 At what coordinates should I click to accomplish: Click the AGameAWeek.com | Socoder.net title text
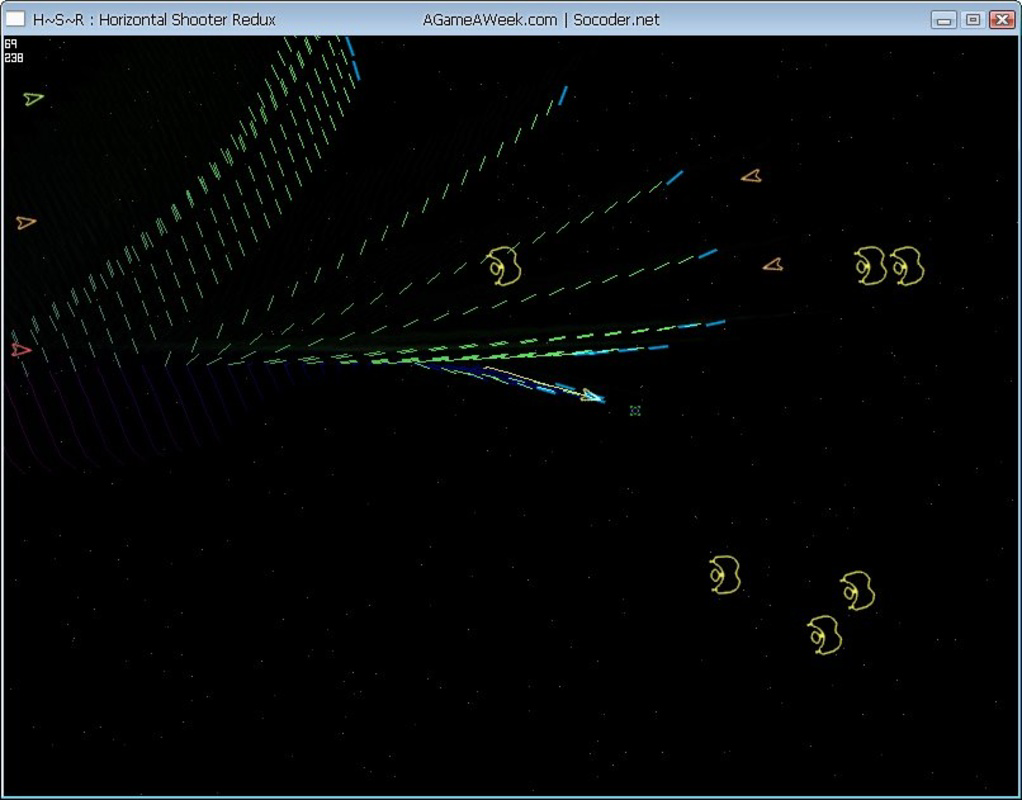click(541, 20)
